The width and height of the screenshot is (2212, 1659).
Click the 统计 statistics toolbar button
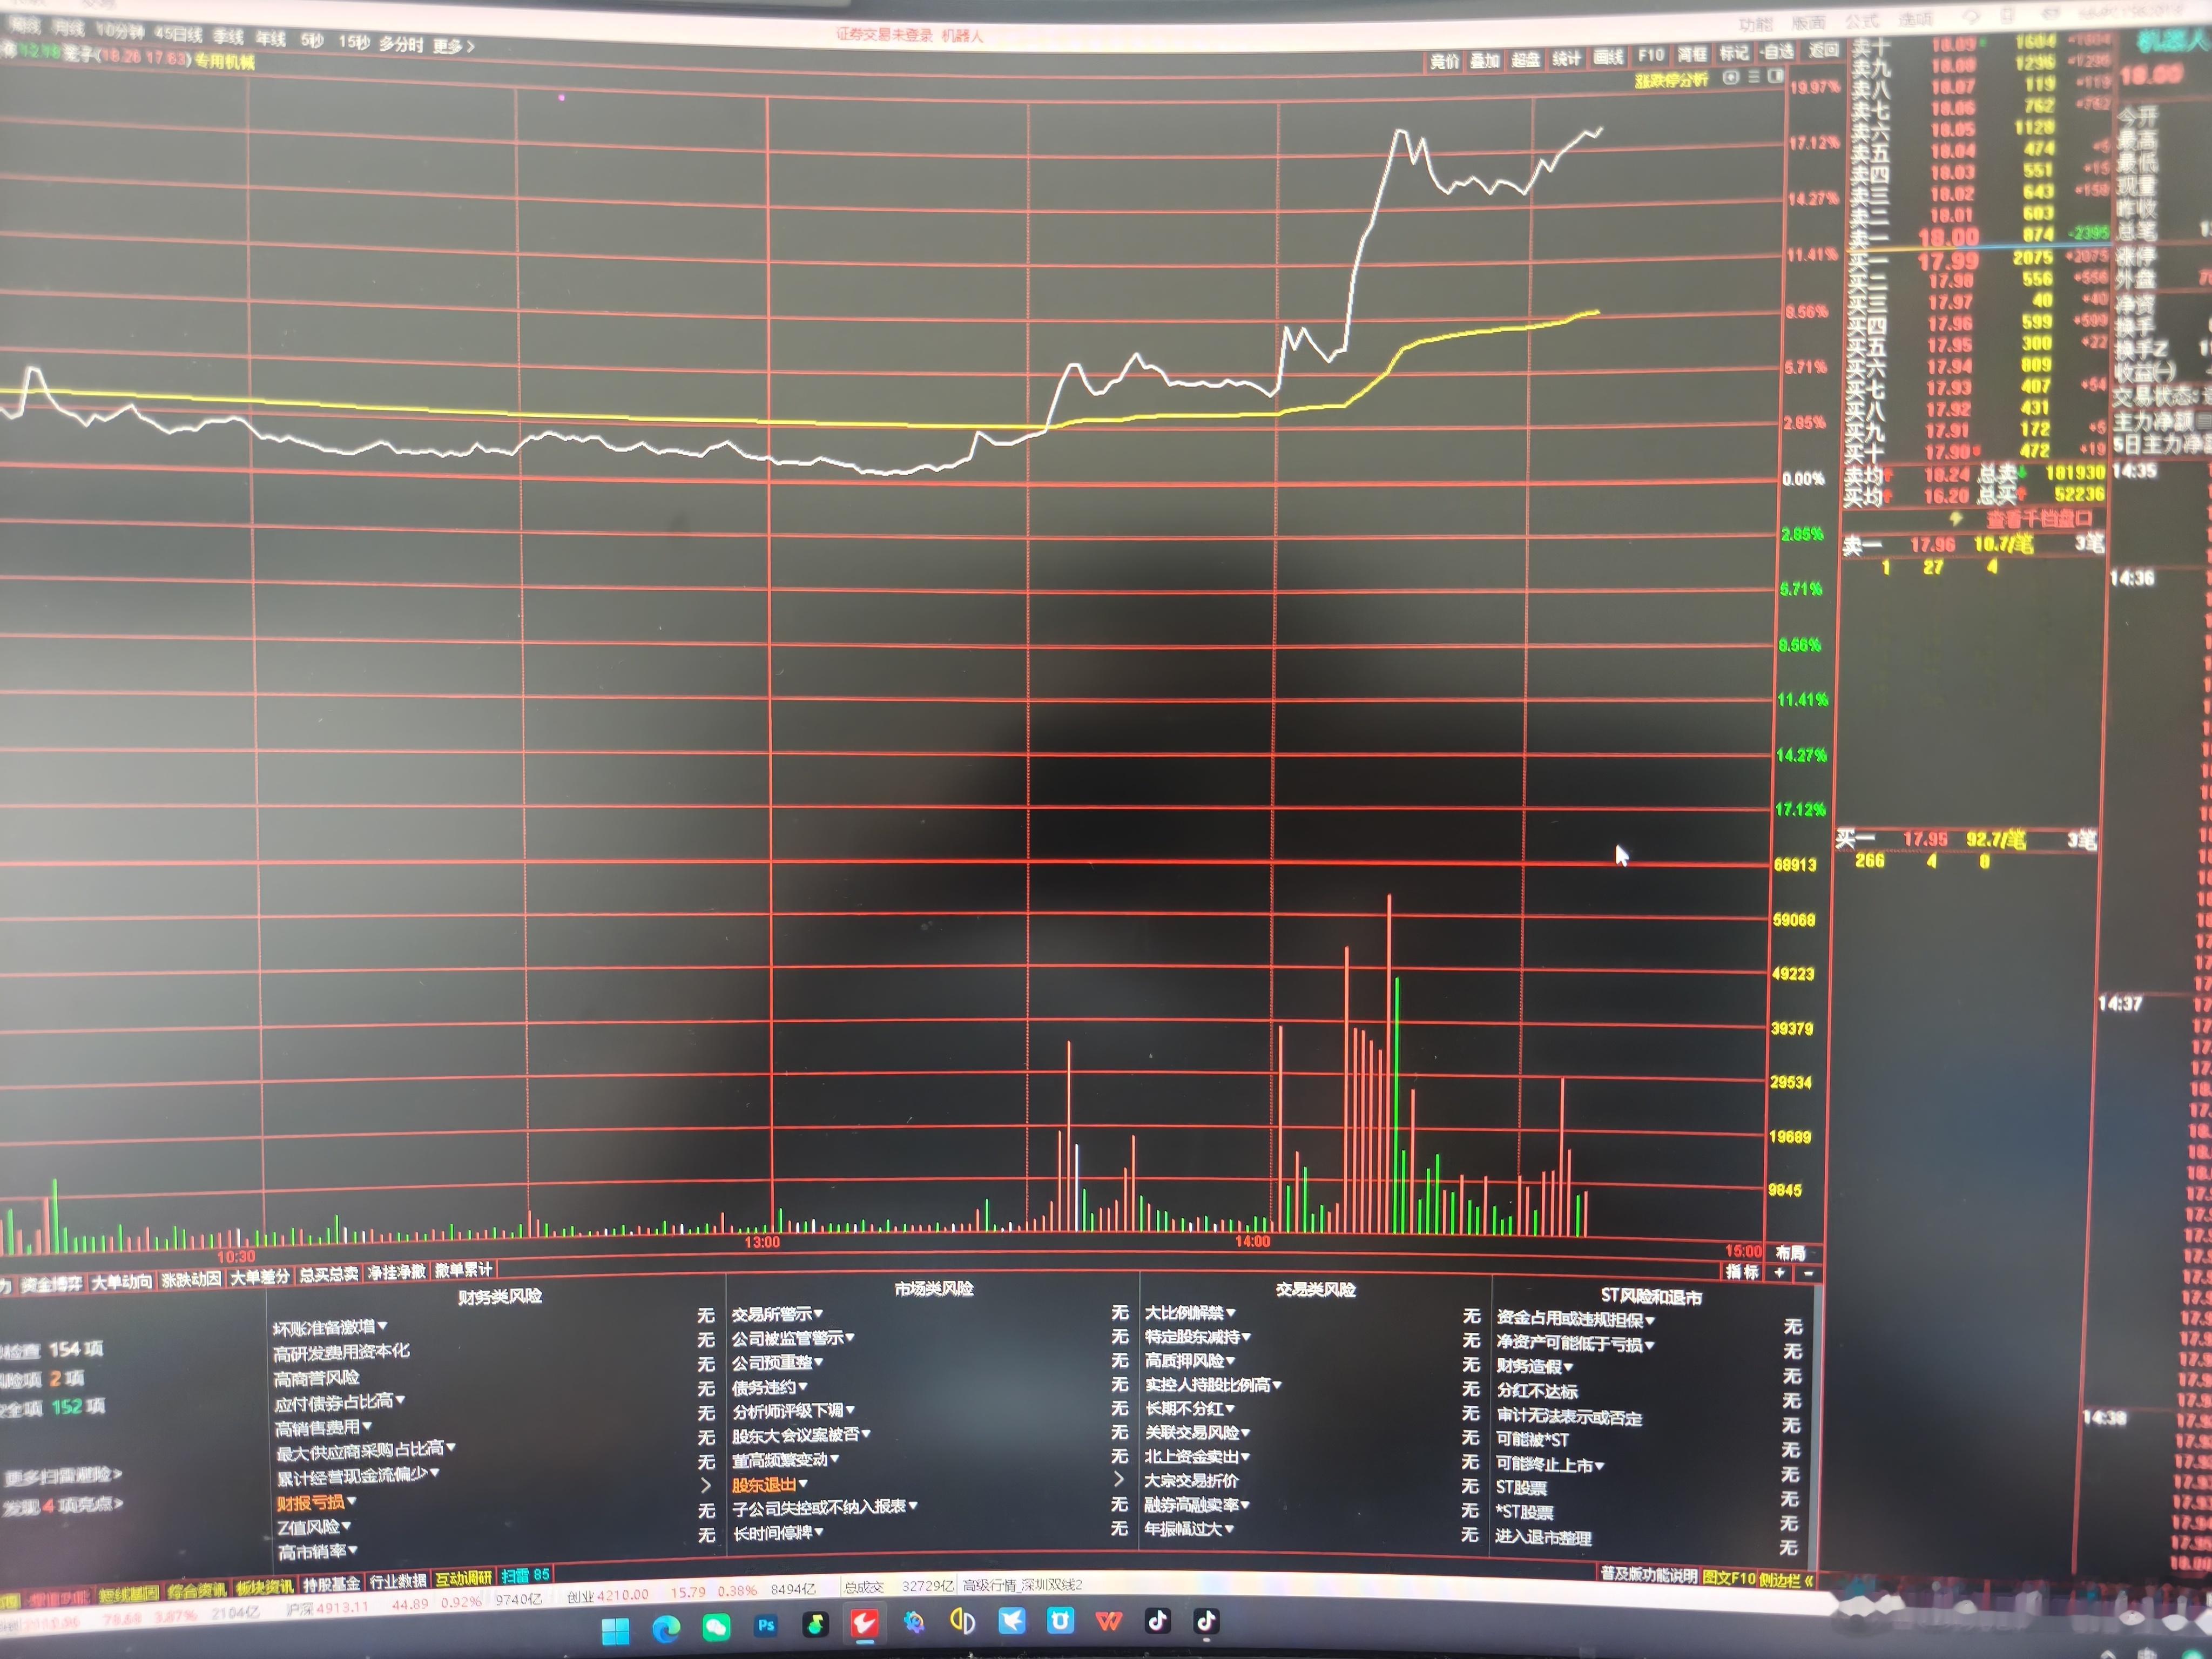pos(1566,58)
